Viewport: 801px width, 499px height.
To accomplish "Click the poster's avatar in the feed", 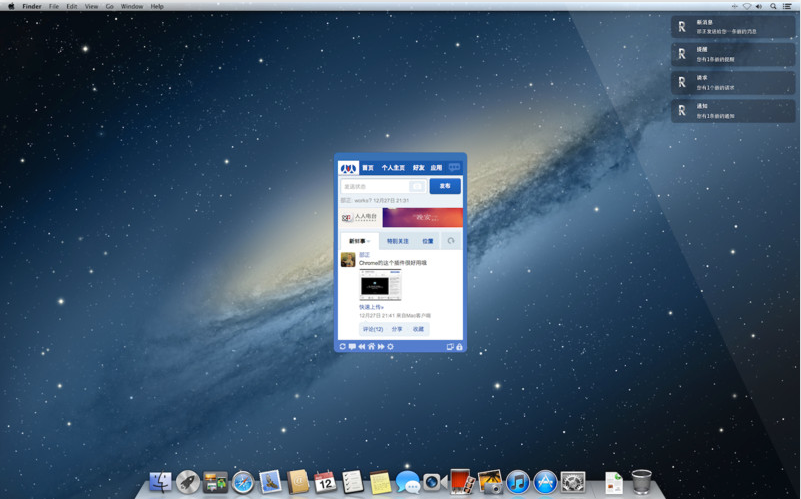I will coord(348,259).
